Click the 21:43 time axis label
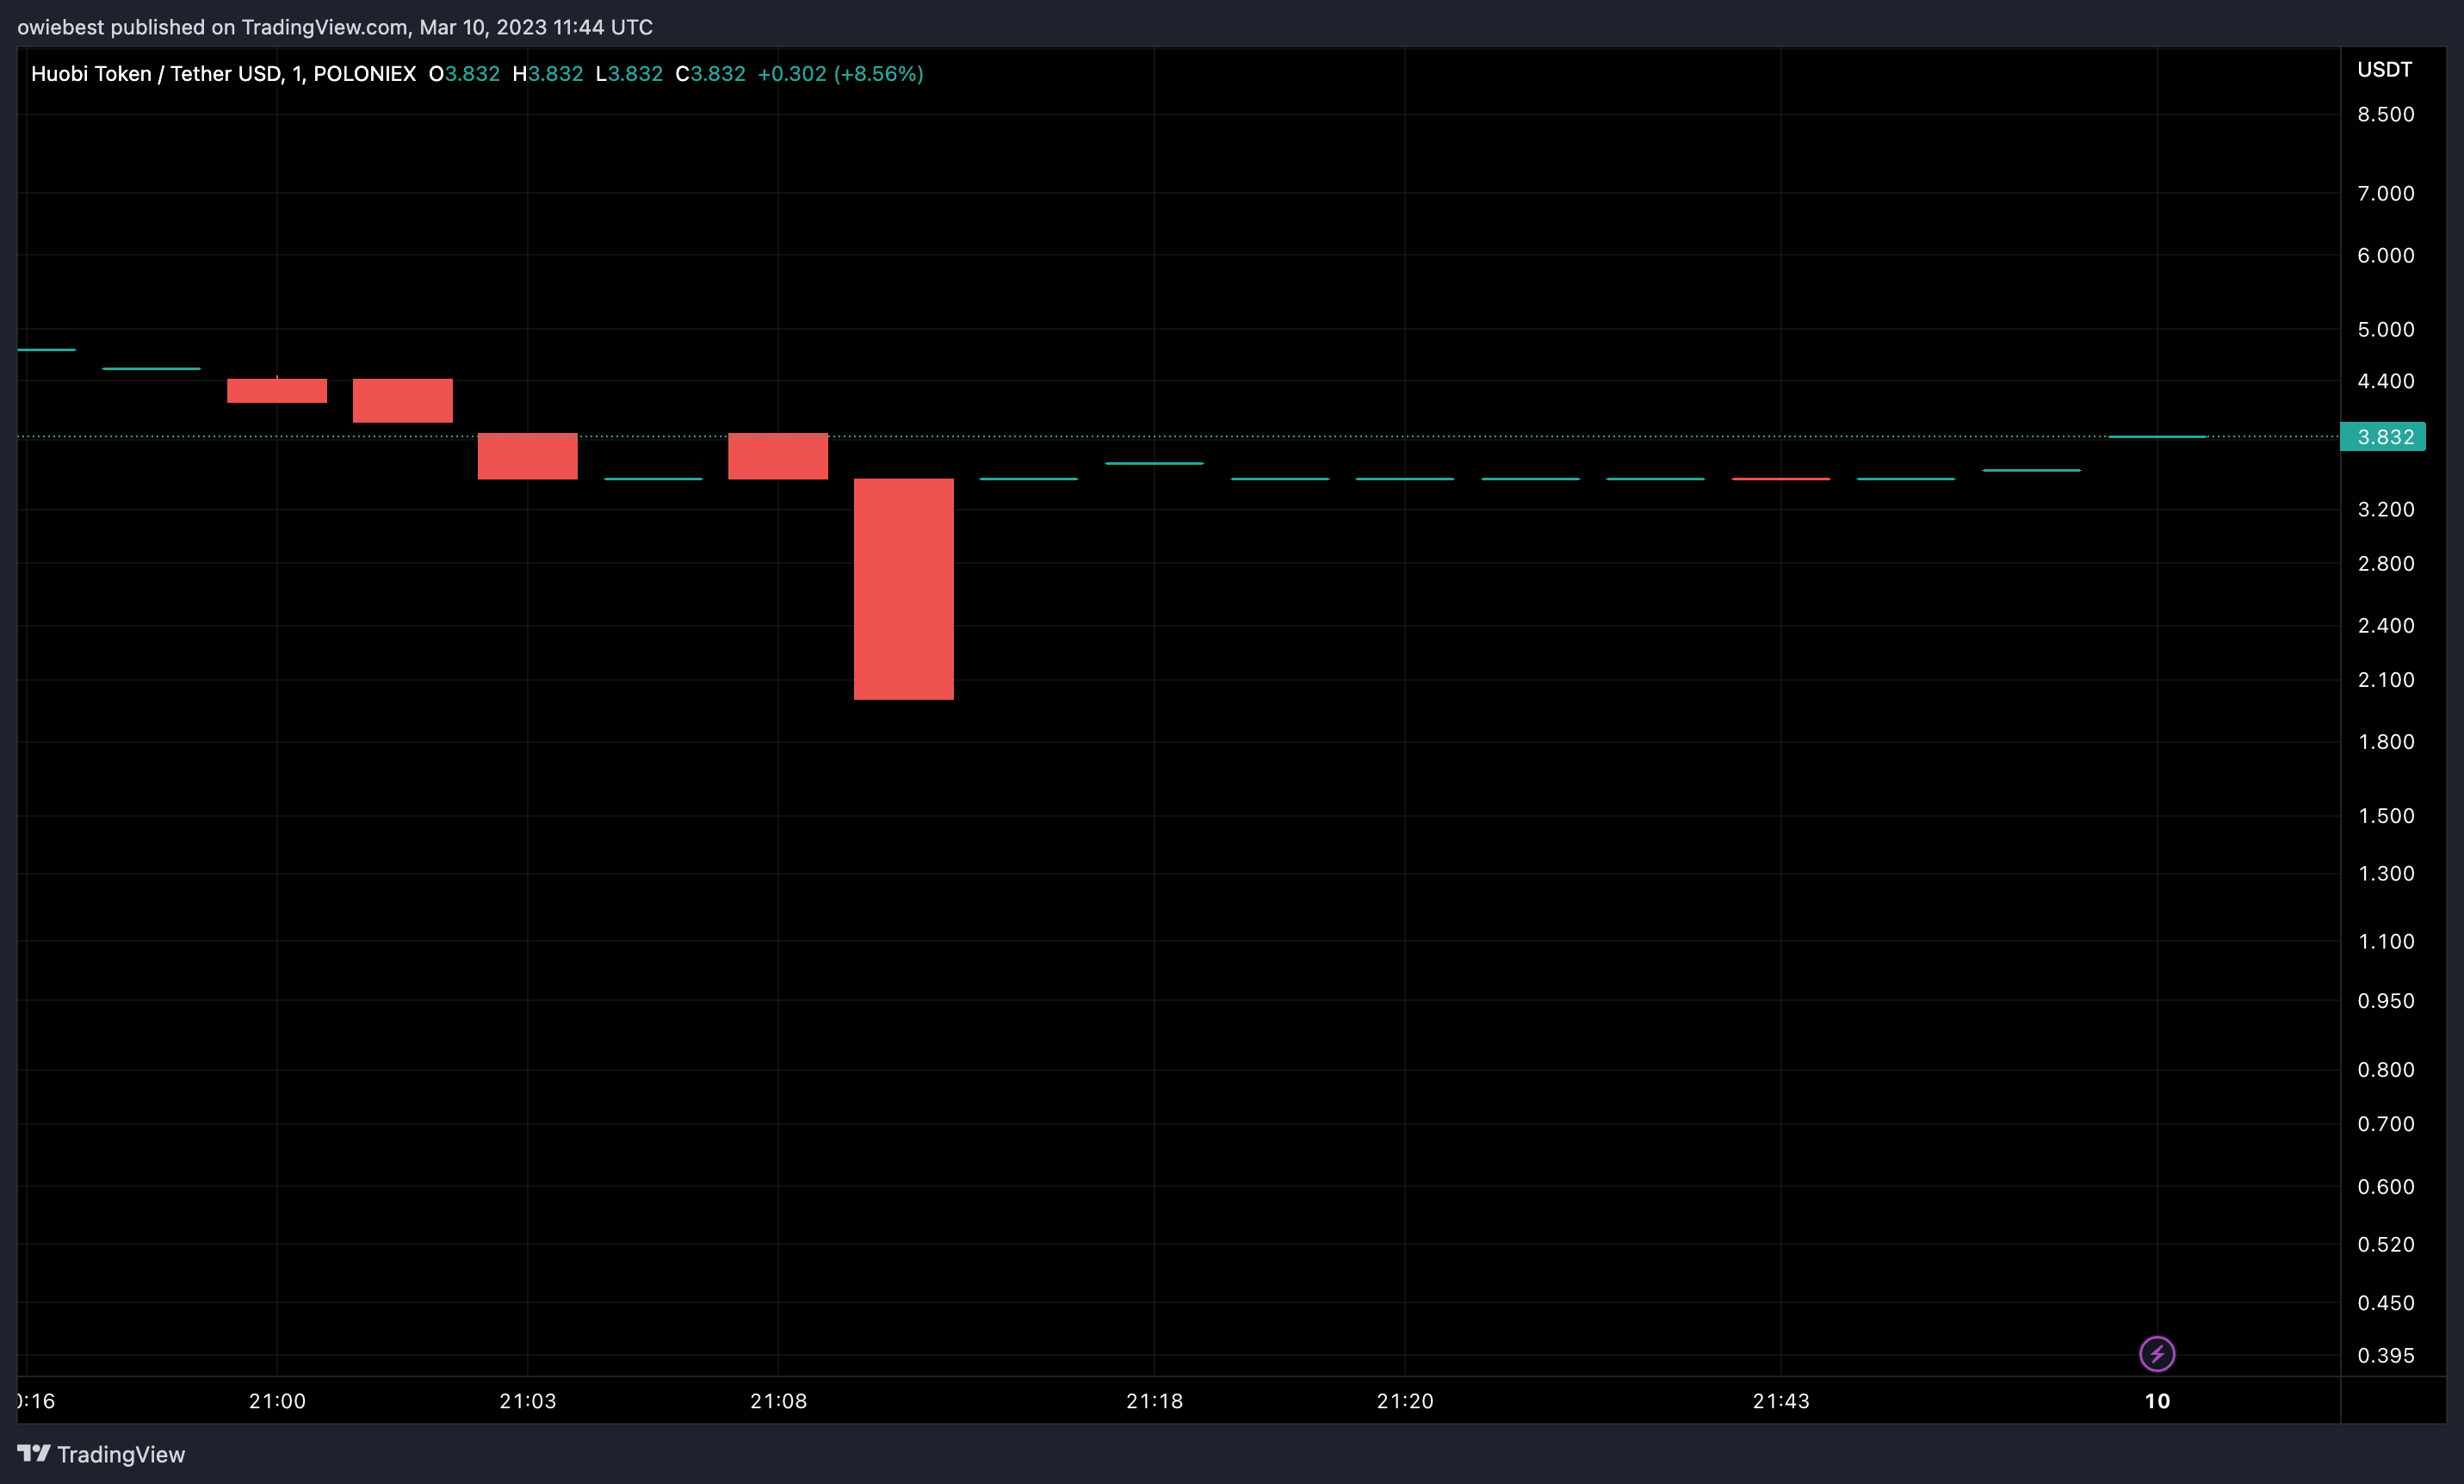Viewport: 2464px width, 1484px height. [1781, 1401]
